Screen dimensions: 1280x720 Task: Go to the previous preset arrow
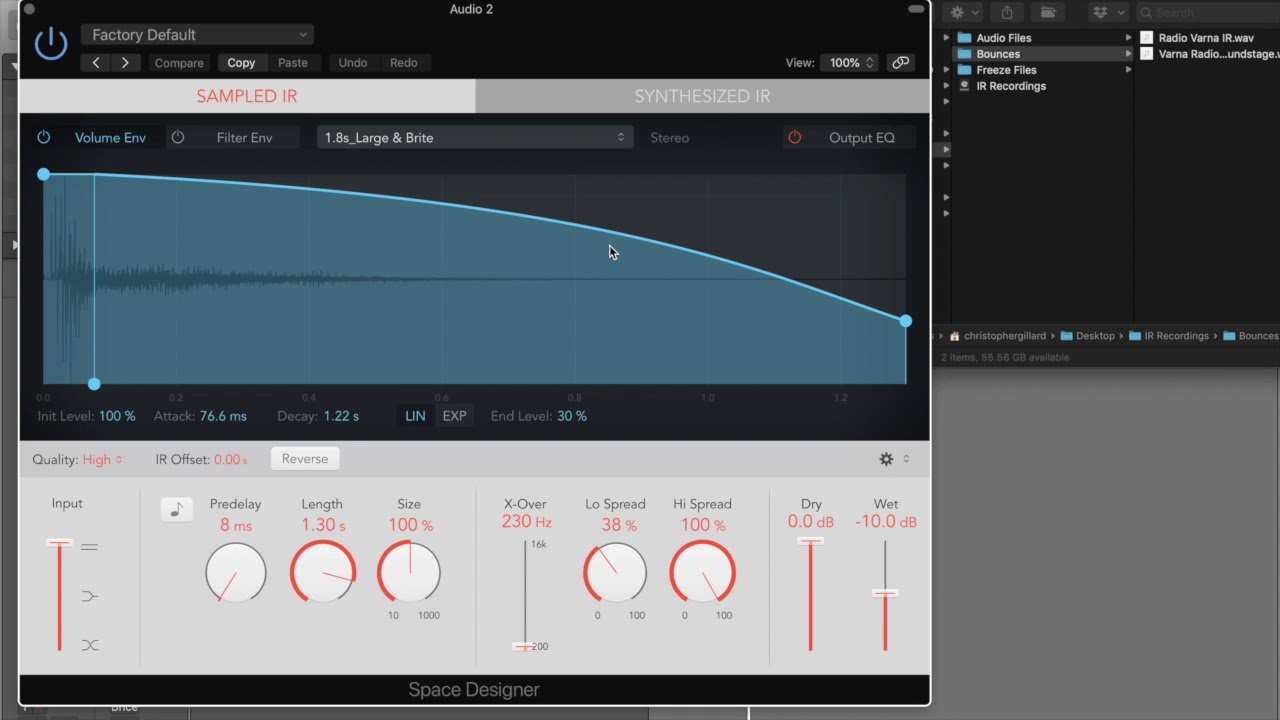tap(96, 62)
